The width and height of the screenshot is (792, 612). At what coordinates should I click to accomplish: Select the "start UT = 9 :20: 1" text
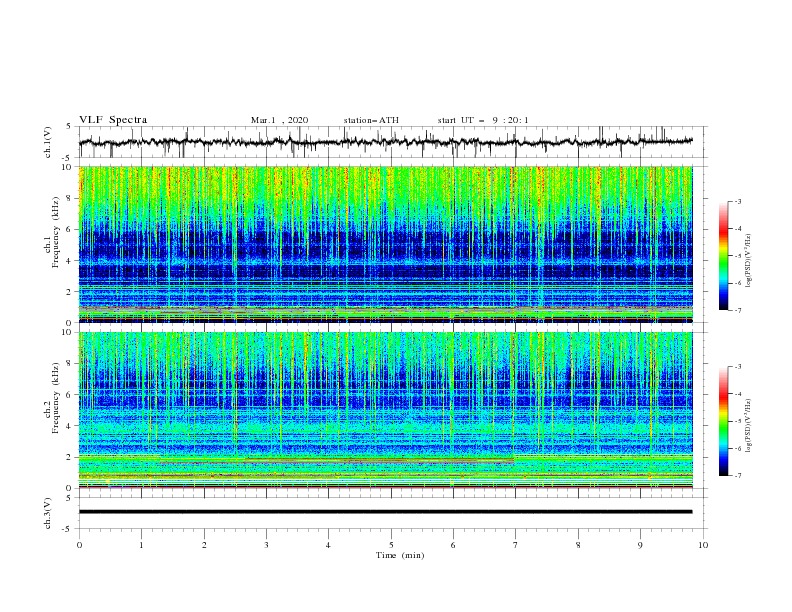point(483,120)
